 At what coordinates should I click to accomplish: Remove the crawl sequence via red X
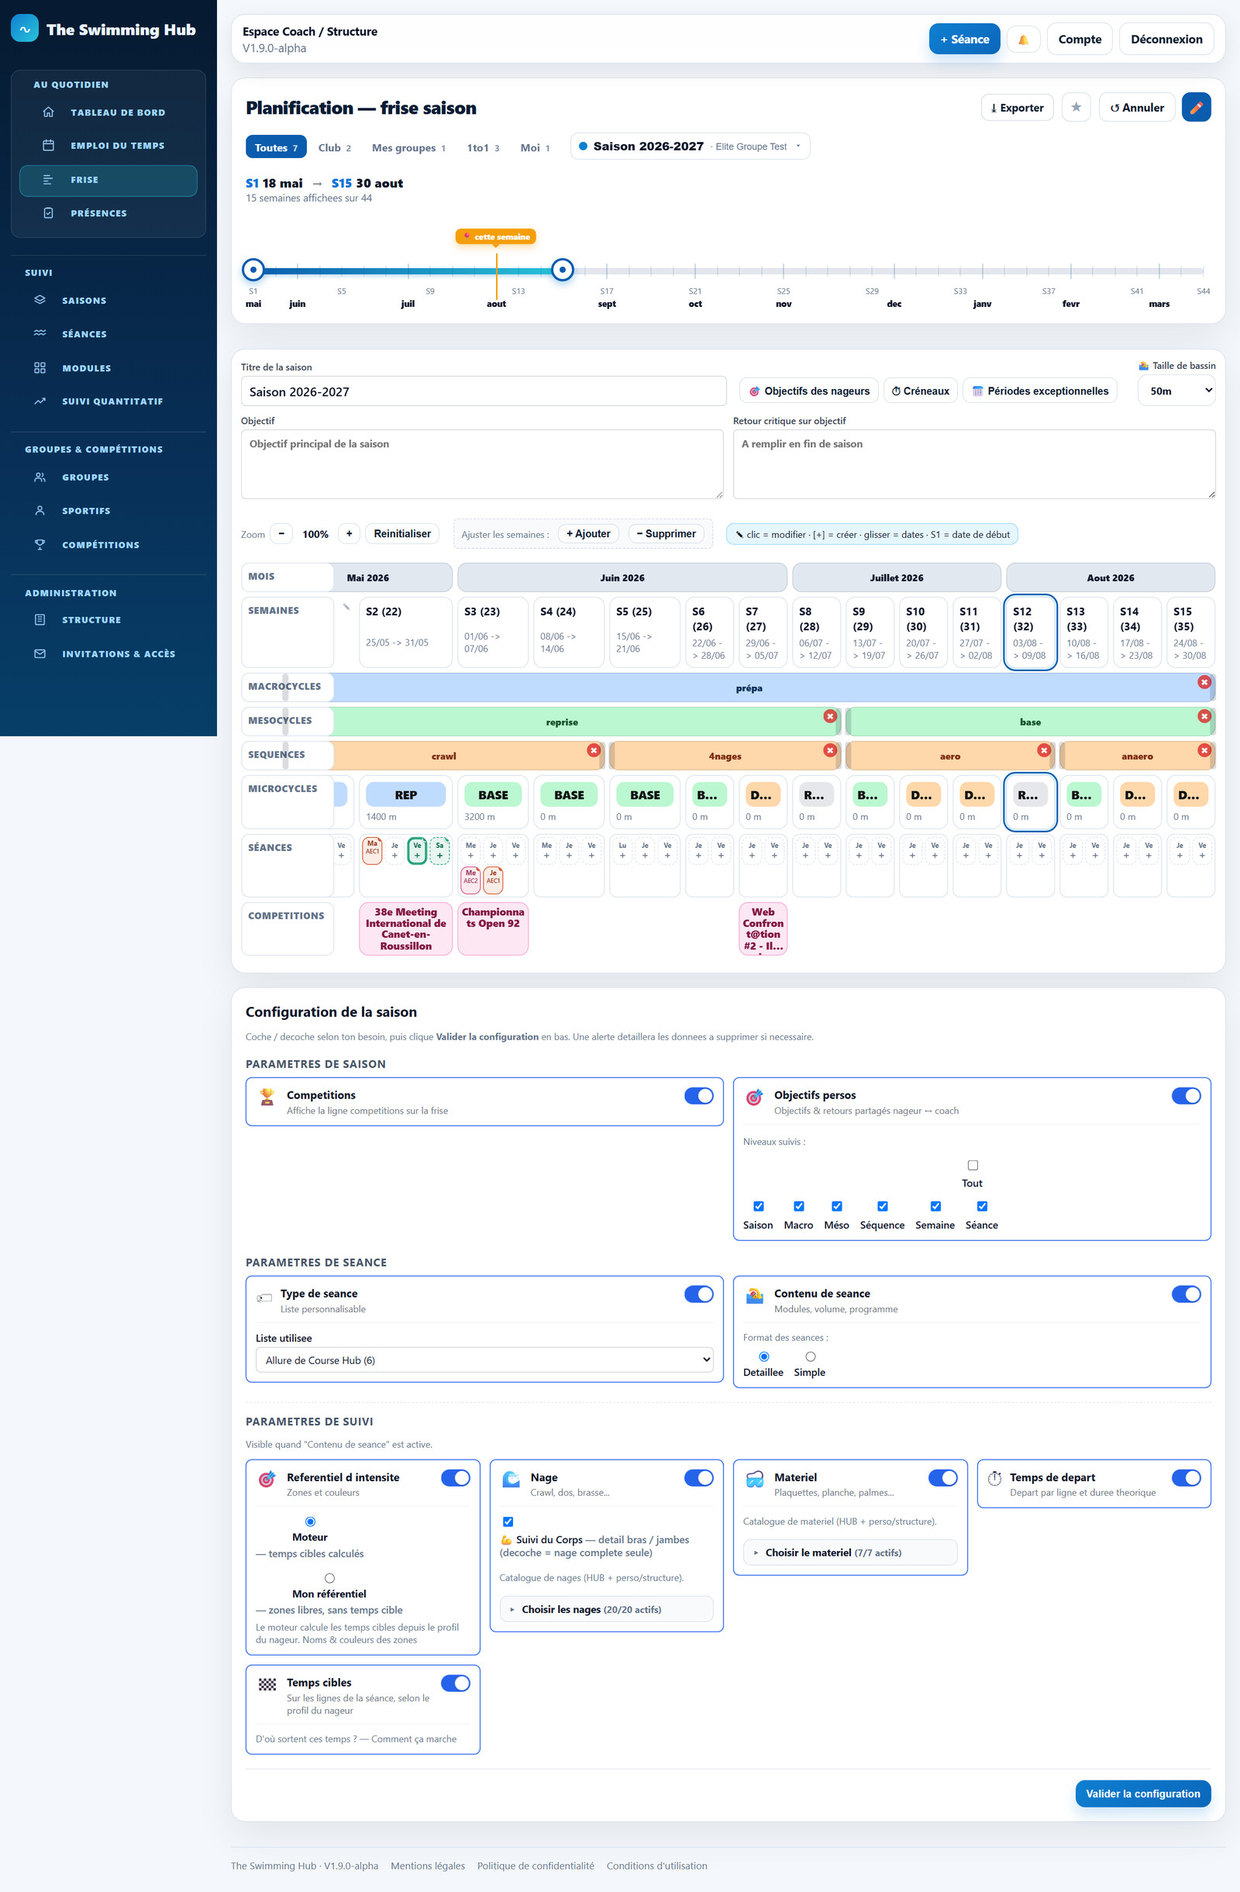tap(594, 750)
